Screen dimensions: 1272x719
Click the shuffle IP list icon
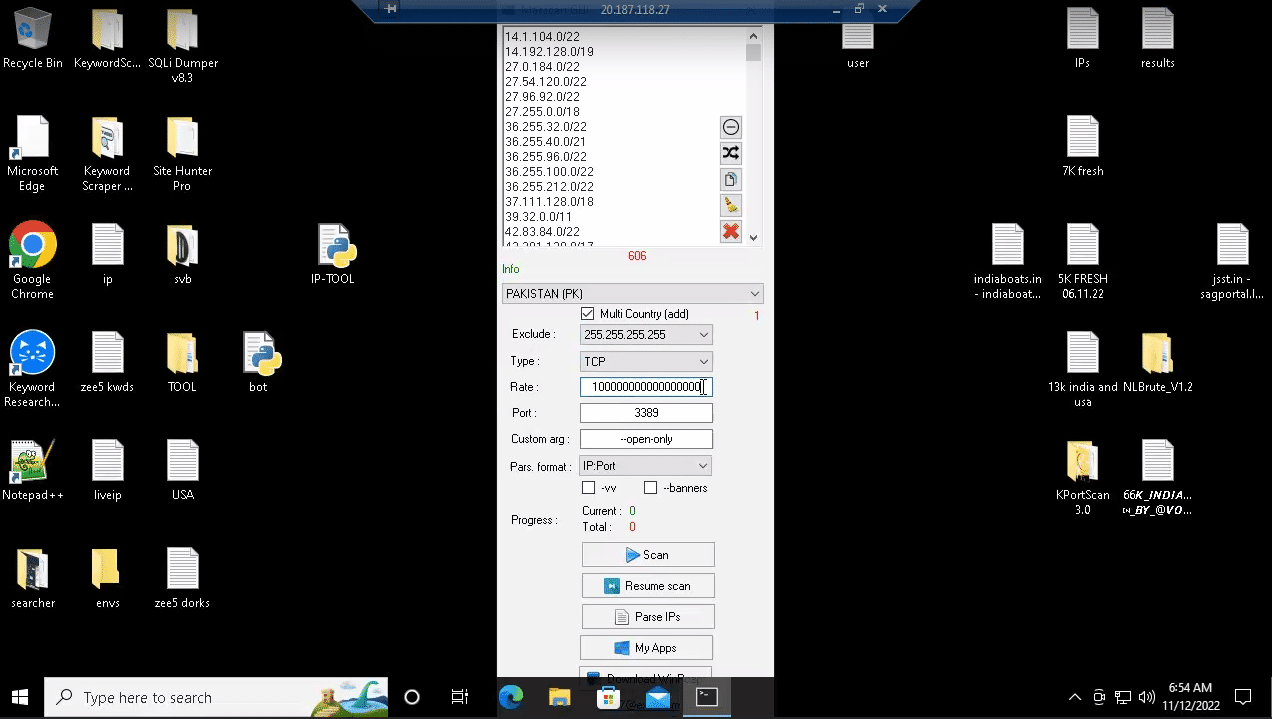coord(731,153)
